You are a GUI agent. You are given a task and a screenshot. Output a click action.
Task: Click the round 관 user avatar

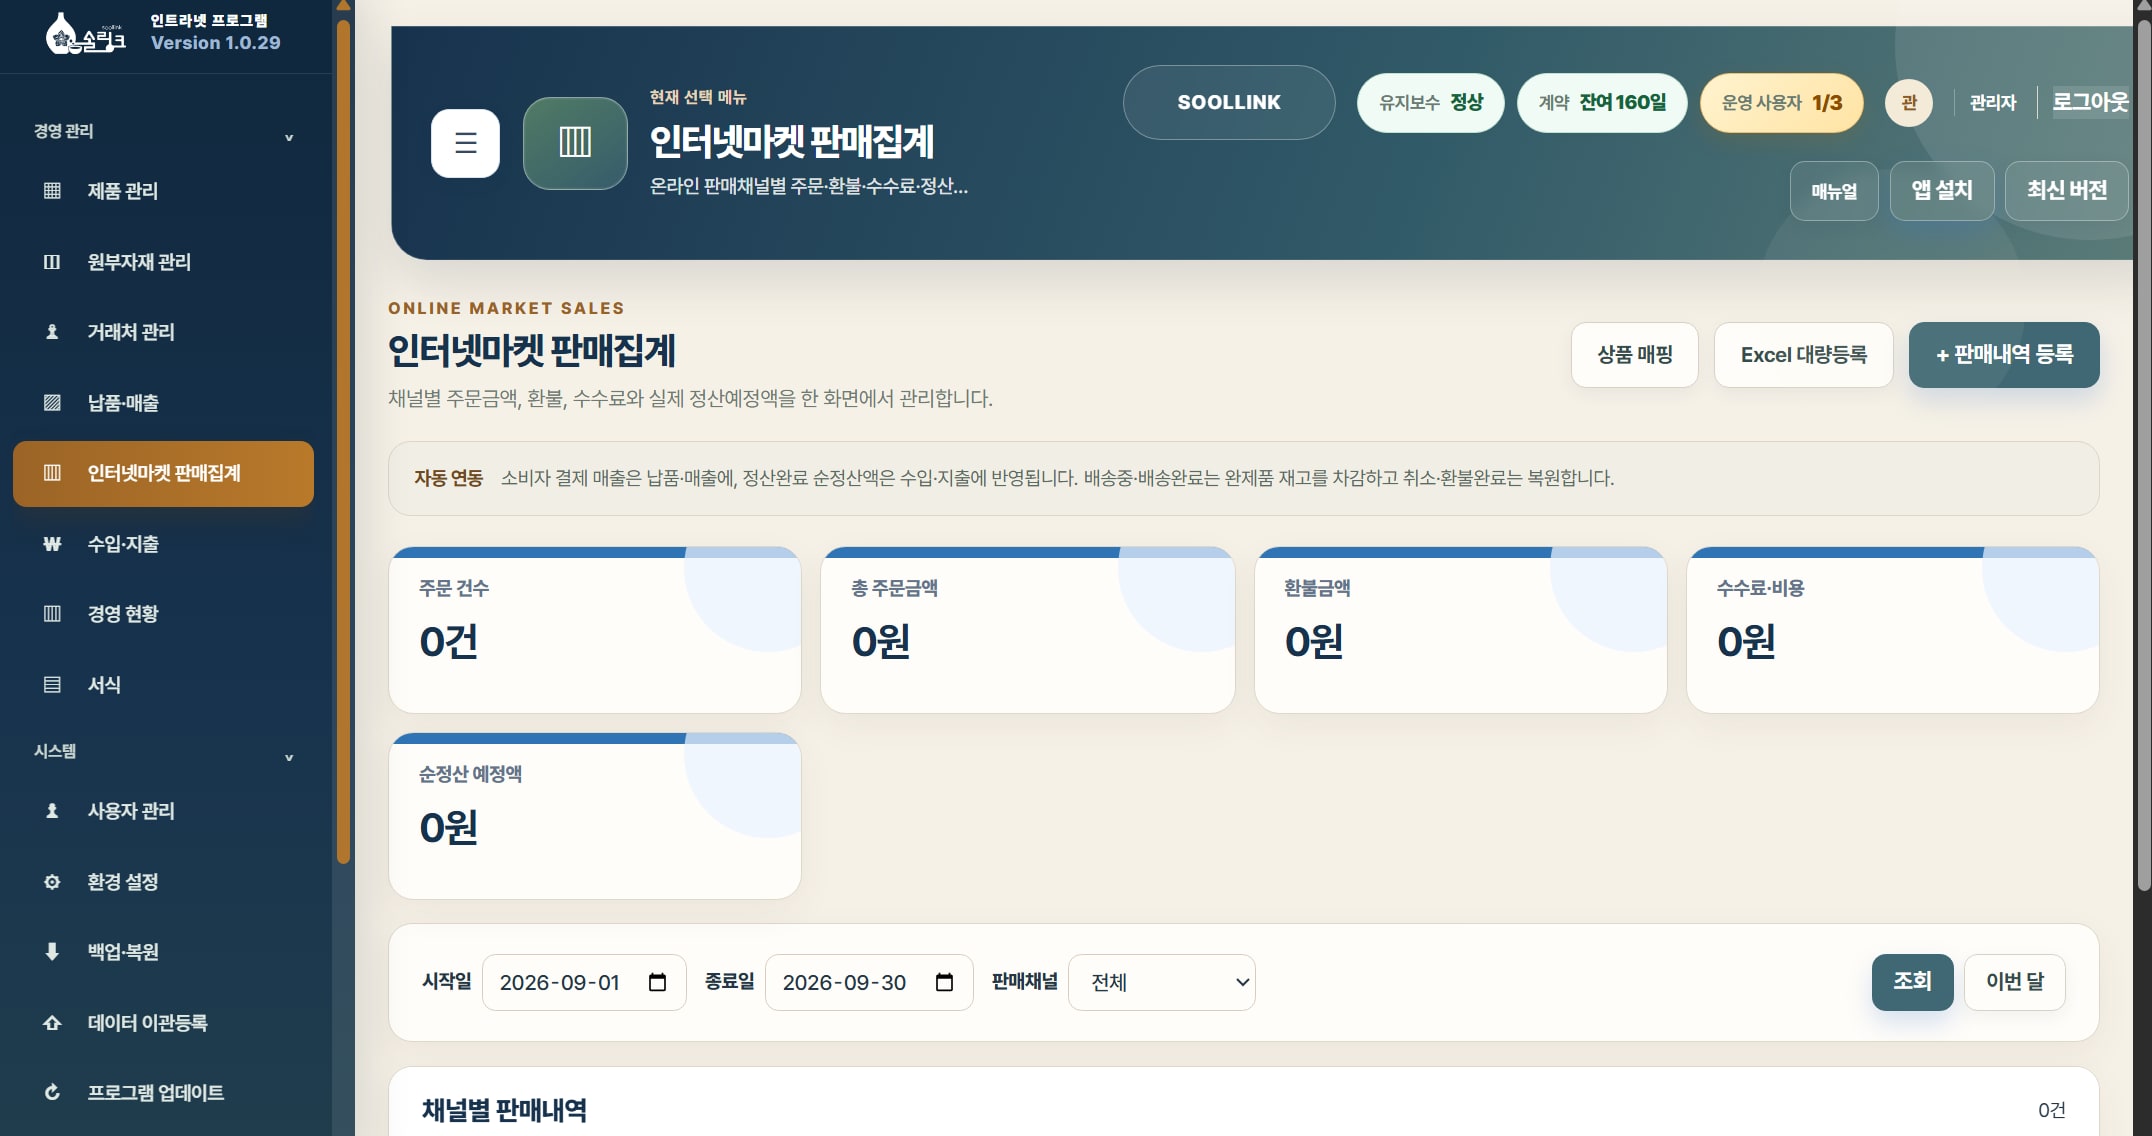[x=1909, y=103]
